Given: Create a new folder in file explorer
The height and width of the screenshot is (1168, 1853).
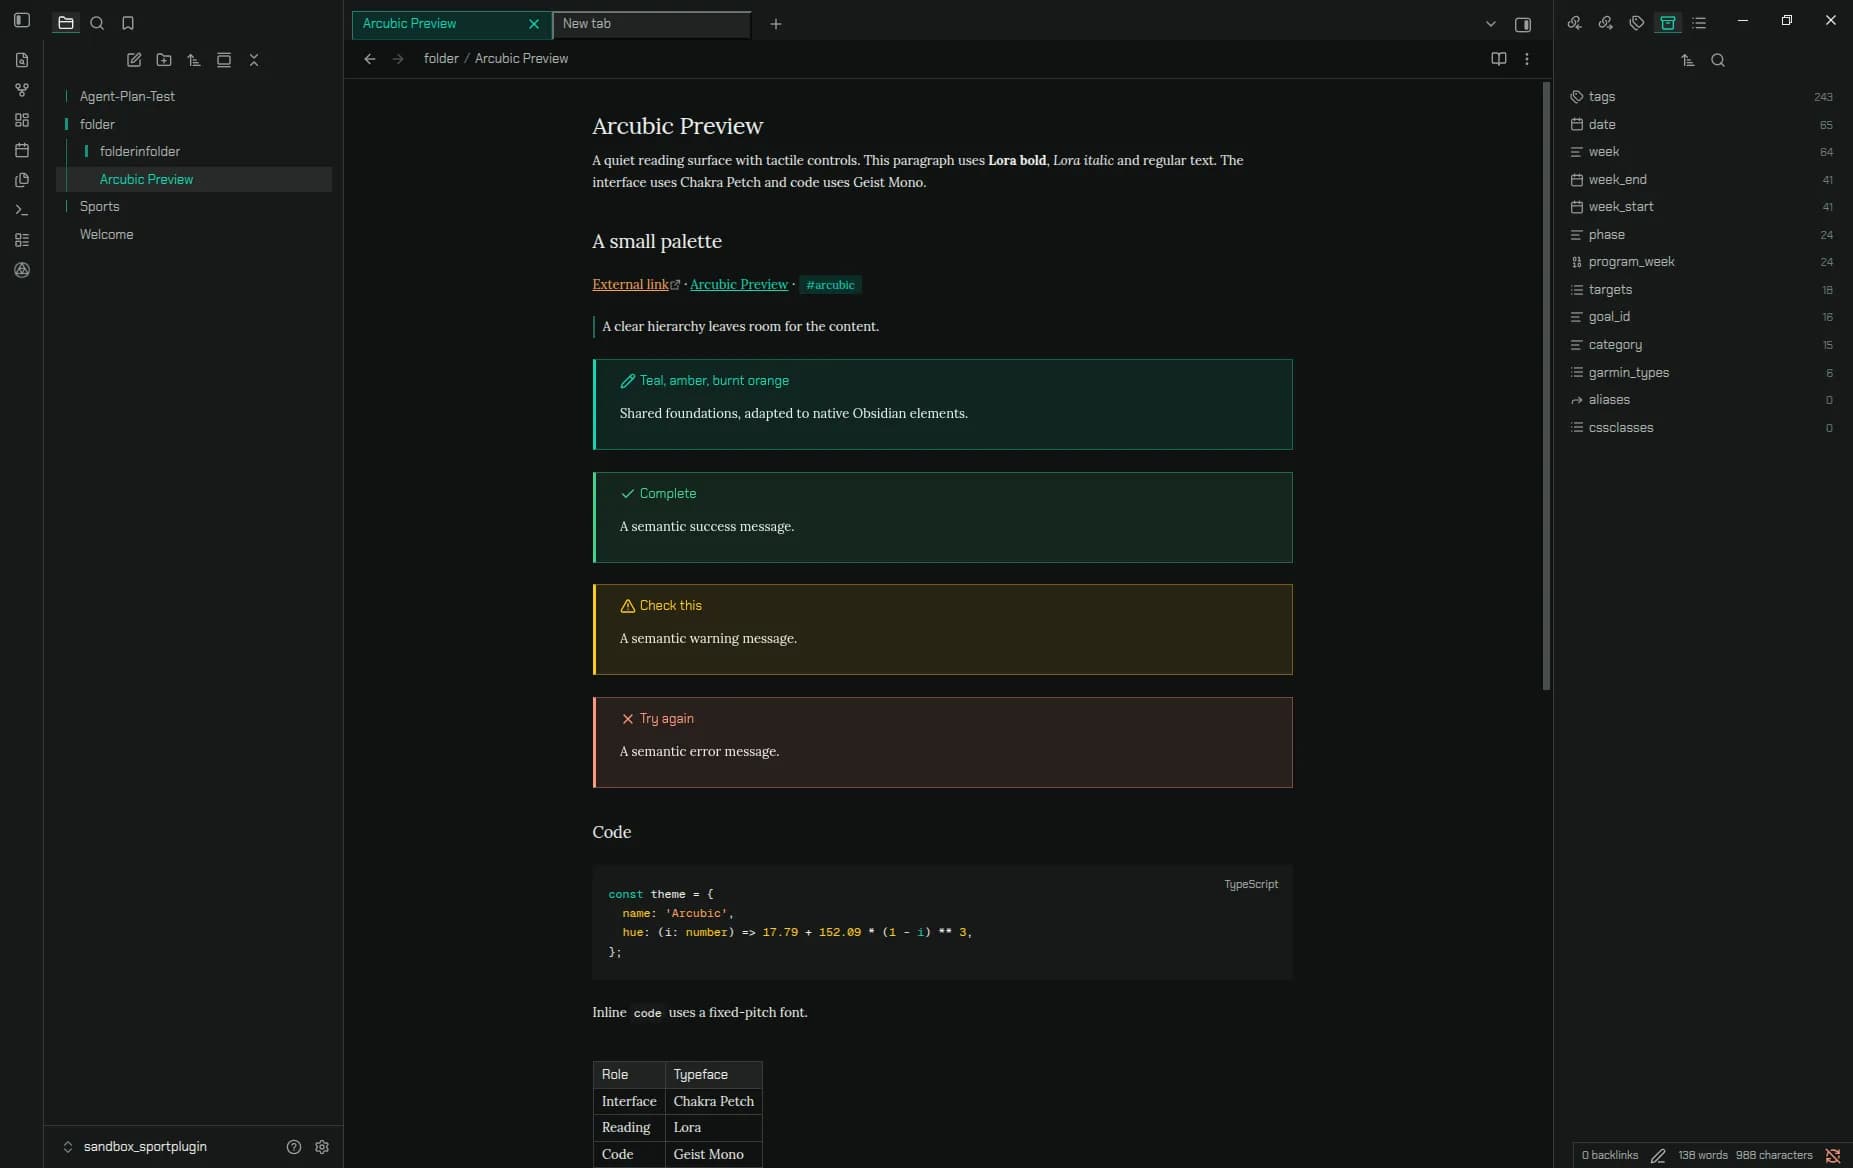Looking at the screenshot, I should click(164, 60).
